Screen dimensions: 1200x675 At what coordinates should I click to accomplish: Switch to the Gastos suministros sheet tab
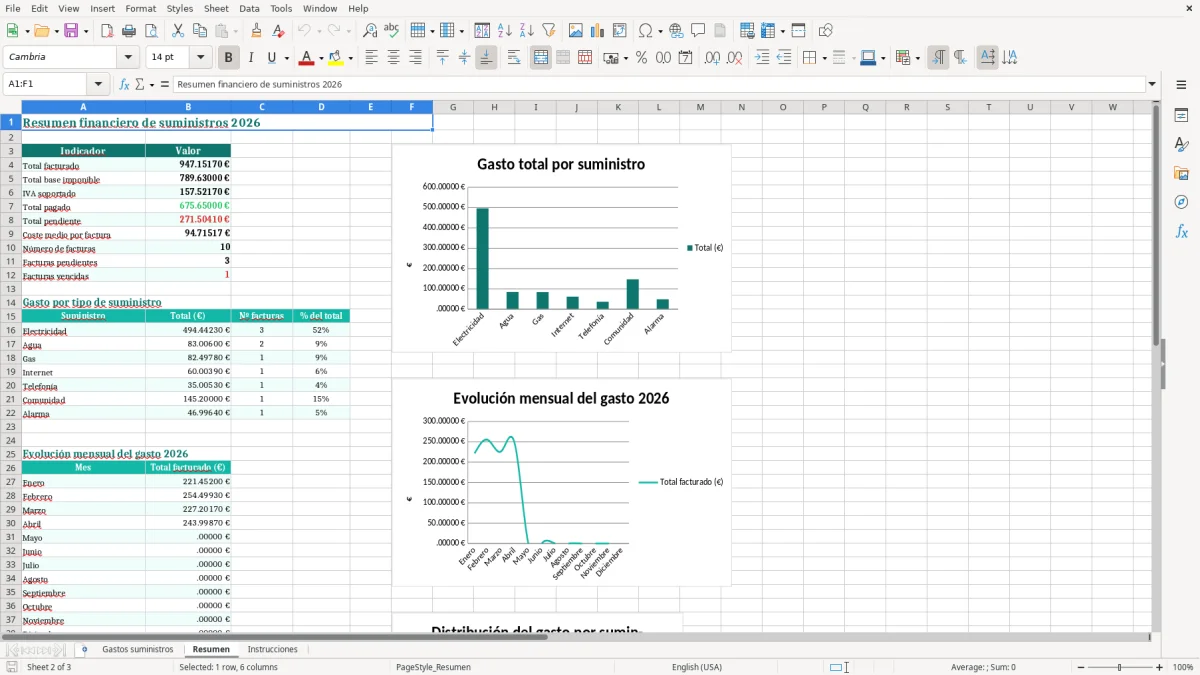138,649
